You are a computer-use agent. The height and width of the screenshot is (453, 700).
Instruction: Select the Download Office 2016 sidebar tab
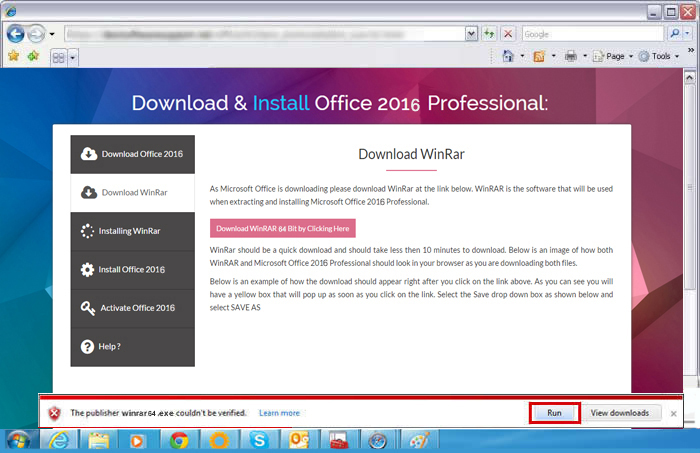click(133, 154)
